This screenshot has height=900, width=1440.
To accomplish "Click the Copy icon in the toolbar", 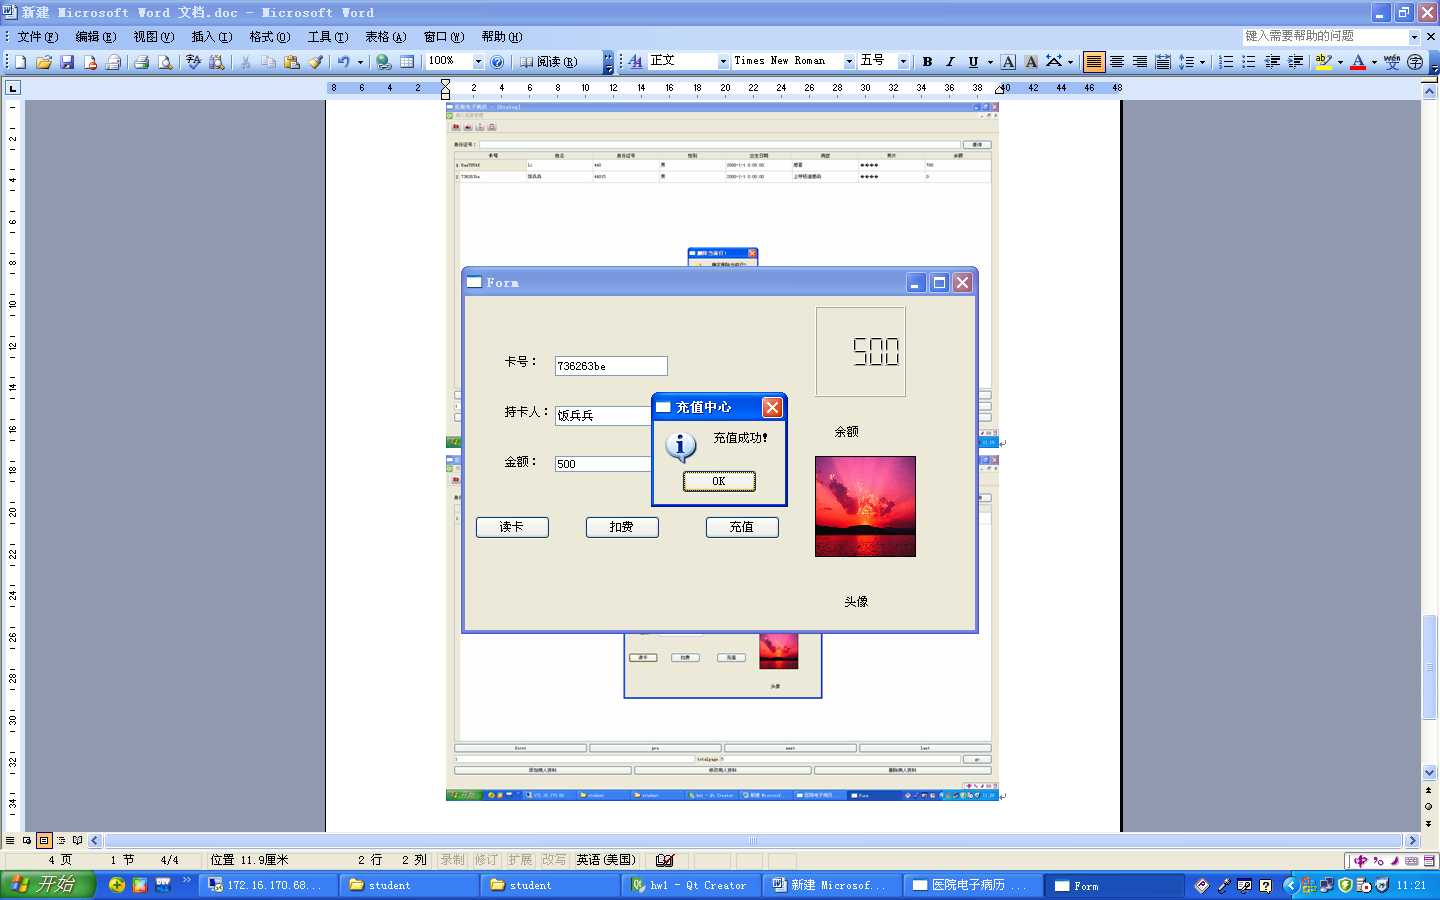I will click(x=268, y=62).
